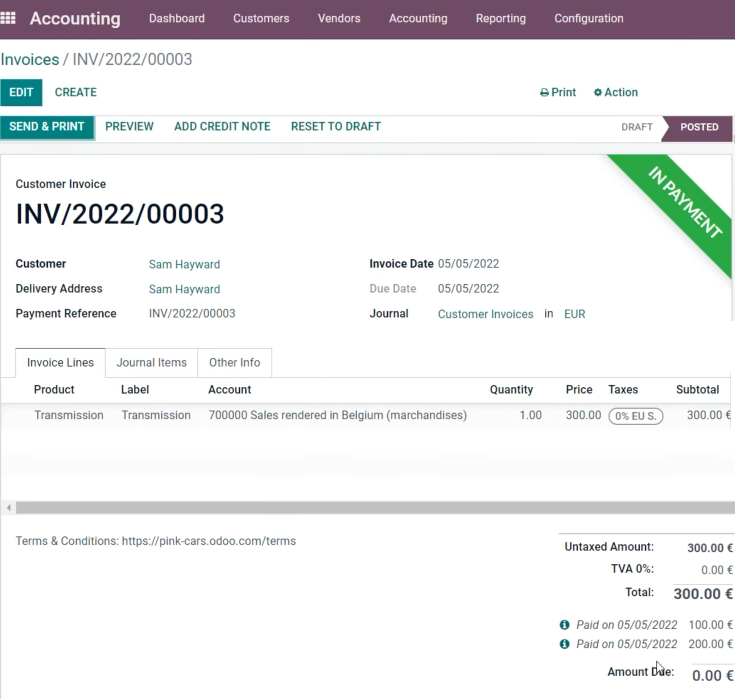This screenshot has width=735, height=699.
Task: Click the 300.00 price cell
Action: click(x=583, y=415)
